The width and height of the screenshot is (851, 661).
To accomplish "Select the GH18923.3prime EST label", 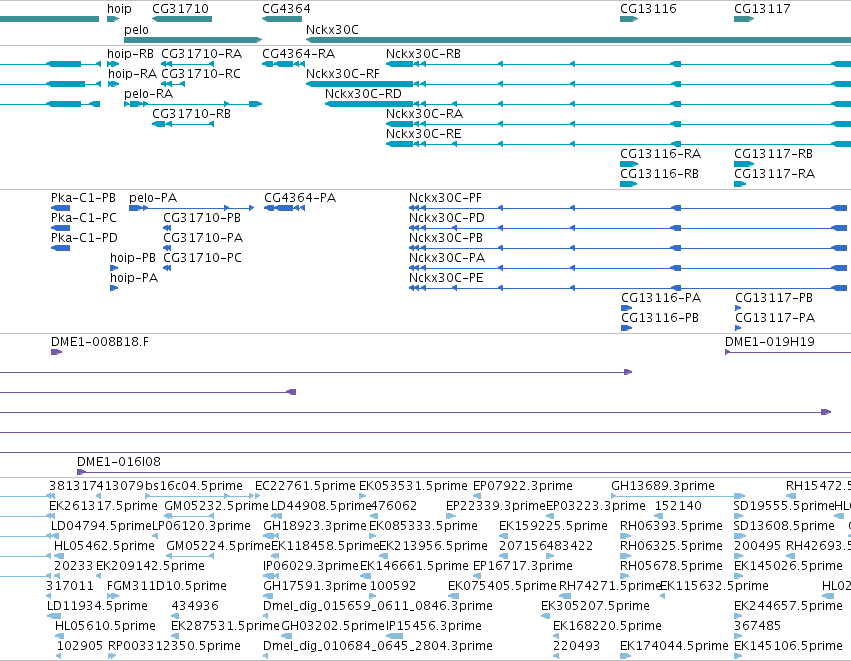I will coord(315,526).
